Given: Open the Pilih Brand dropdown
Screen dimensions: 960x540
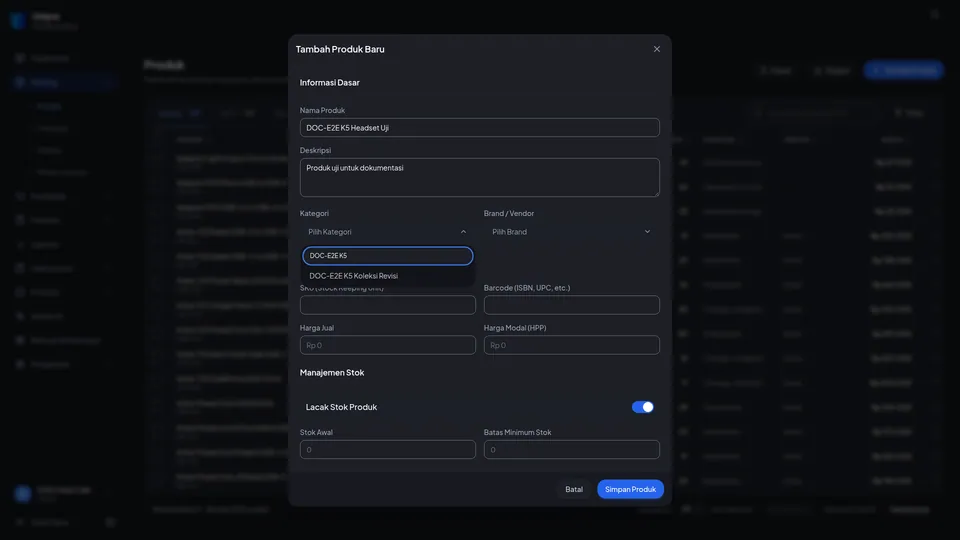Looking at the screenshot, I should pos(571,232).
